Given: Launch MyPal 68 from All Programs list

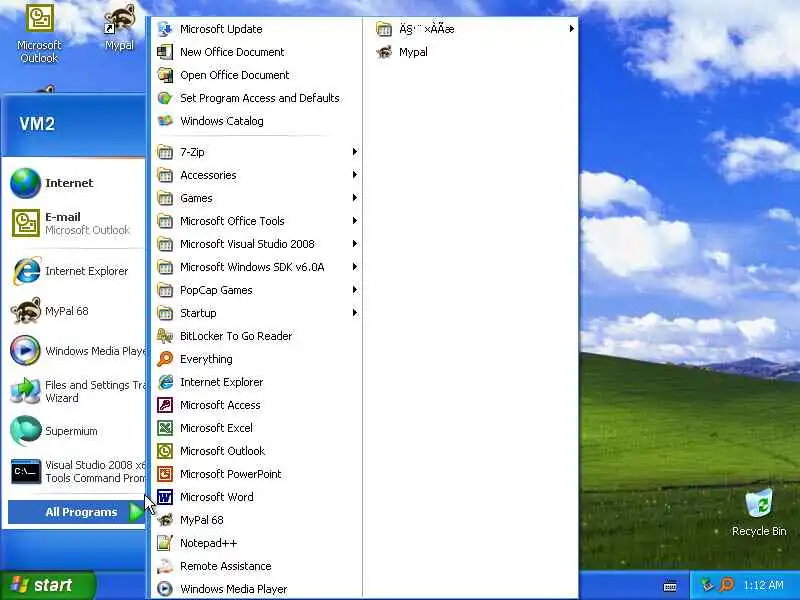Looking at the screenshot, I should click(x=257, y=520).
